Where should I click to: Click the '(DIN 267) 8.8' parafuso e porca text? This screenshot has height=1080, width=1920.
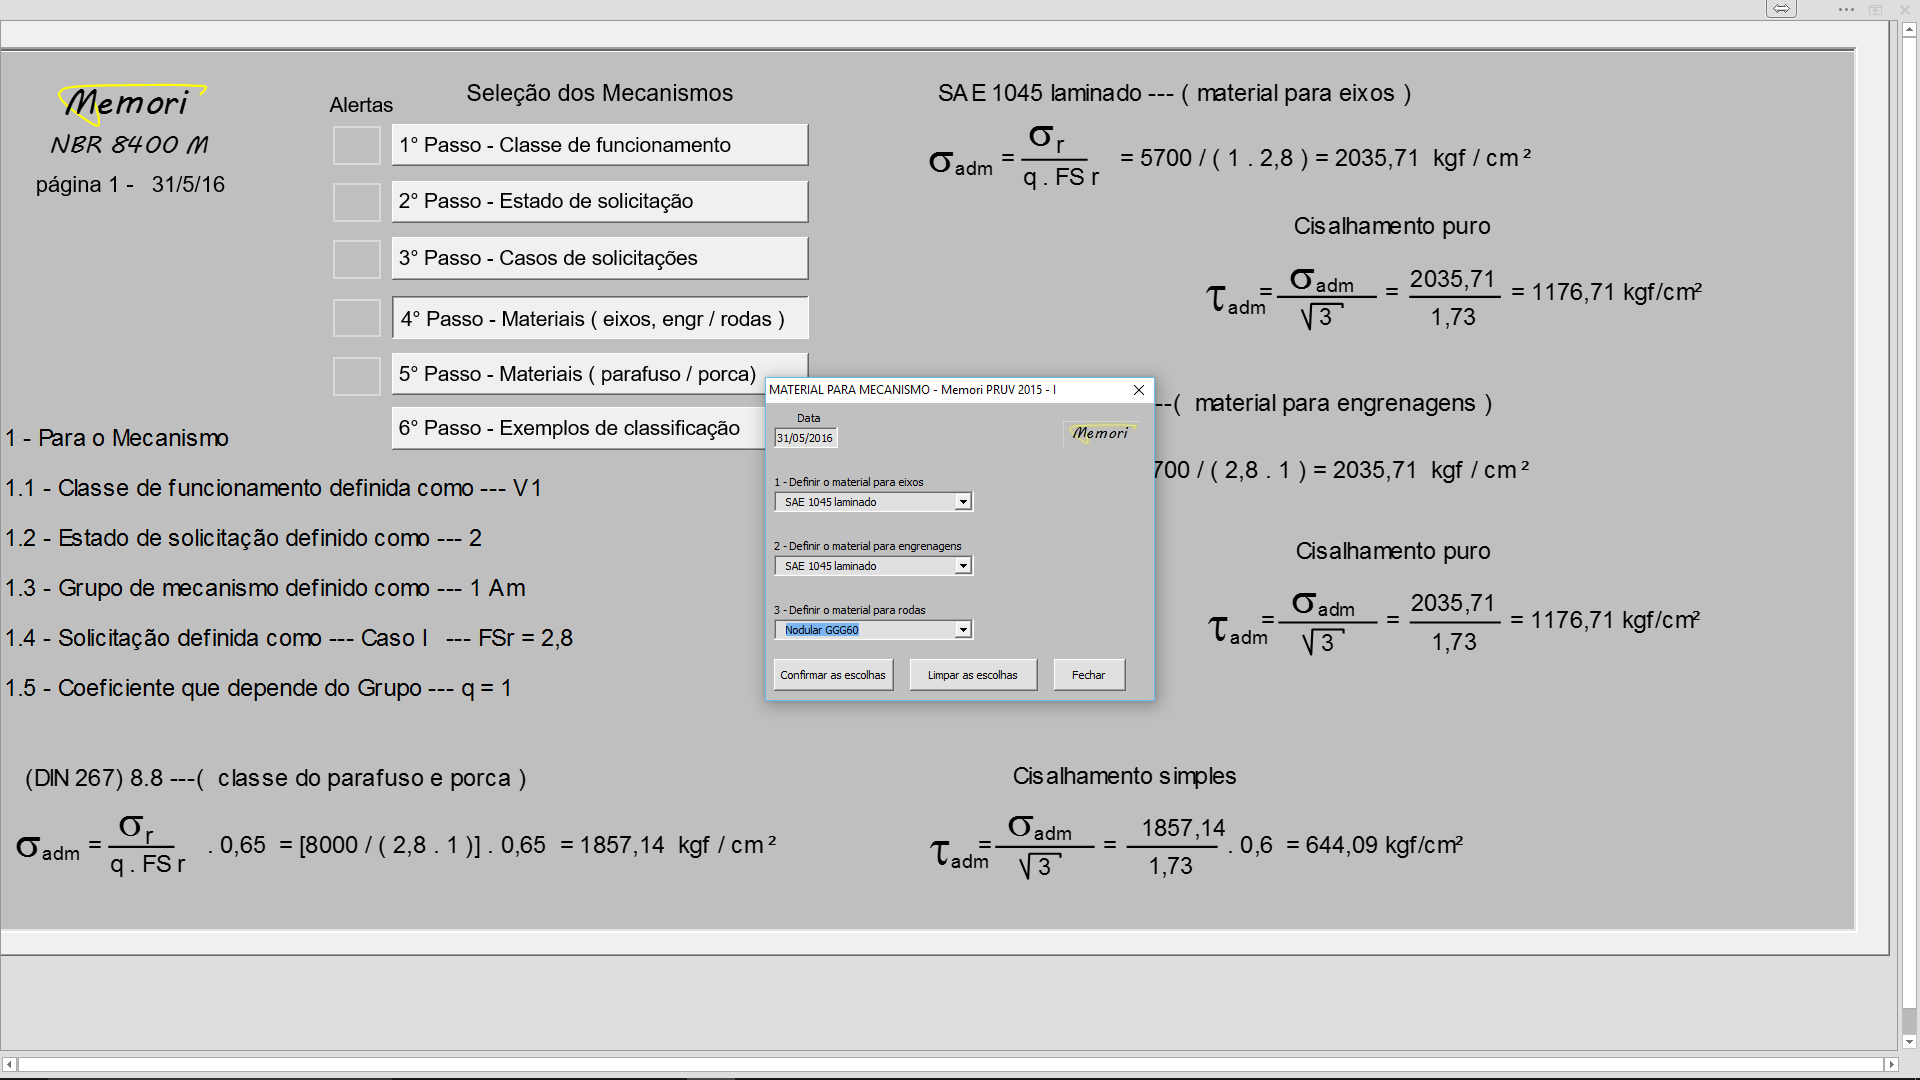pos(275,778)
